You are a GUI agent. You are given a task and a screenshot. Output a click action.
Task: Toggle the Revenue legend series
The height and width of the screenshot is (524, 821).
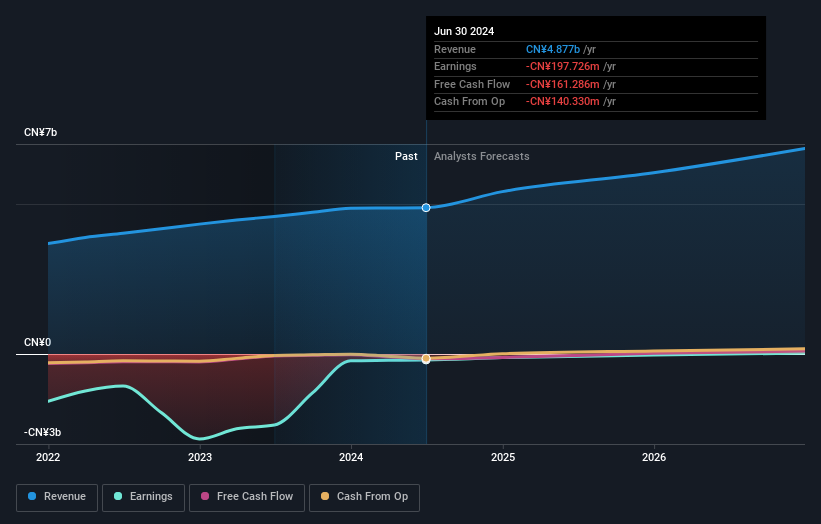tap(57, 497)
